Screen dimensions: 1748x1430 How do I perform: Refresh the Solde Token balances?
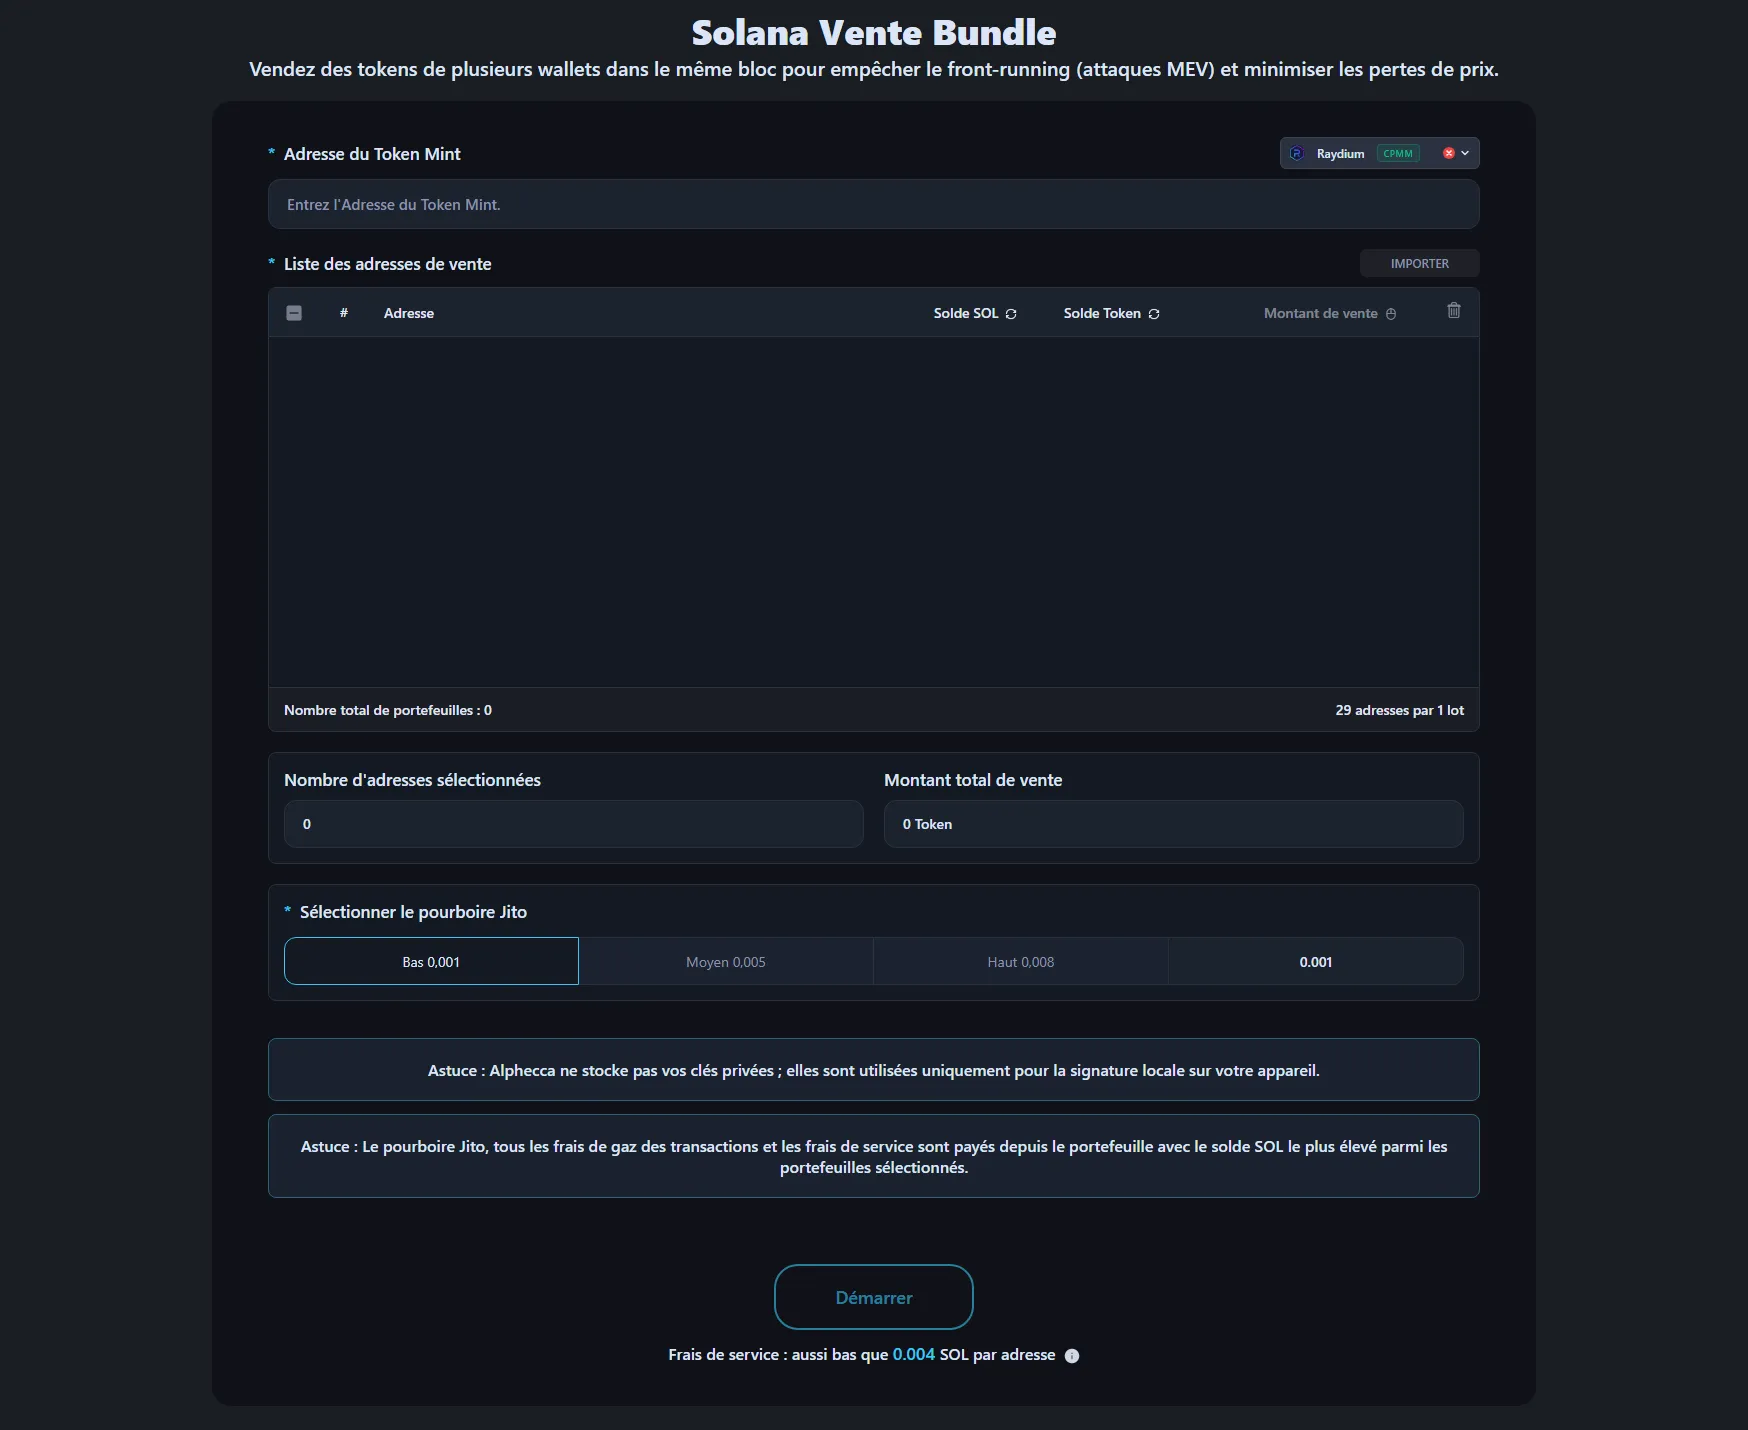point(1153,313)
